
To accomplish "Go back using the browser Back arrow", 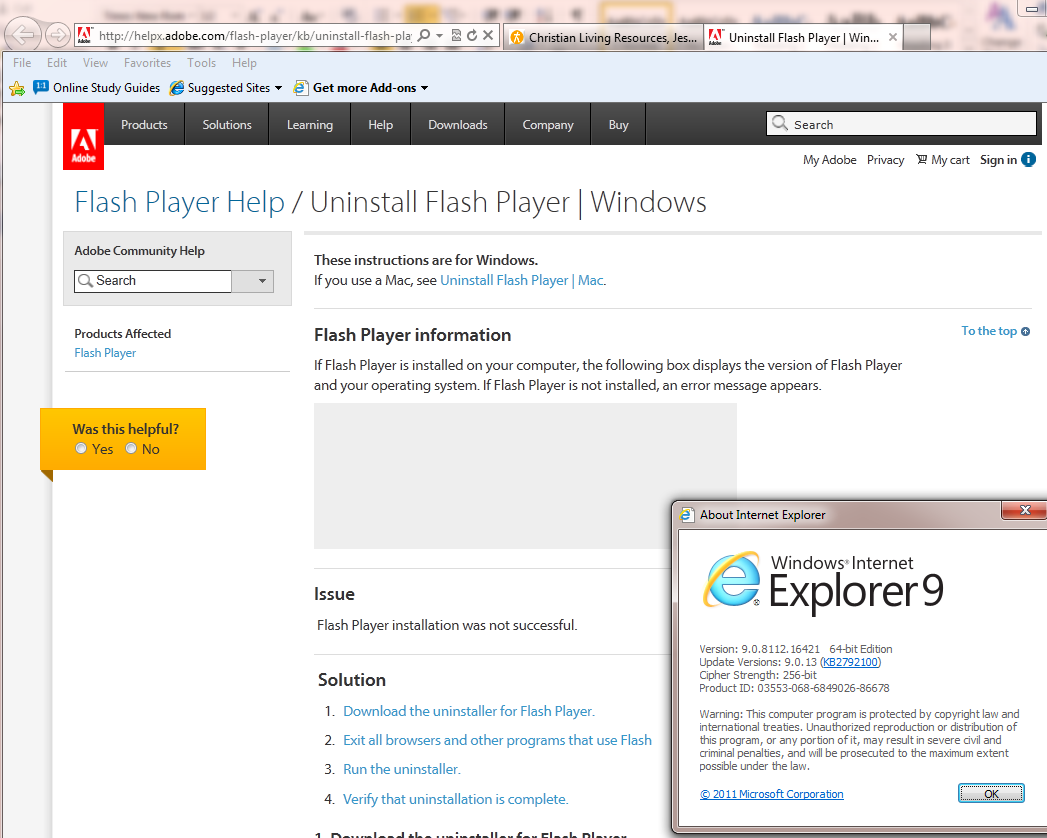I will pyautogui.click(x=23, y=34).
